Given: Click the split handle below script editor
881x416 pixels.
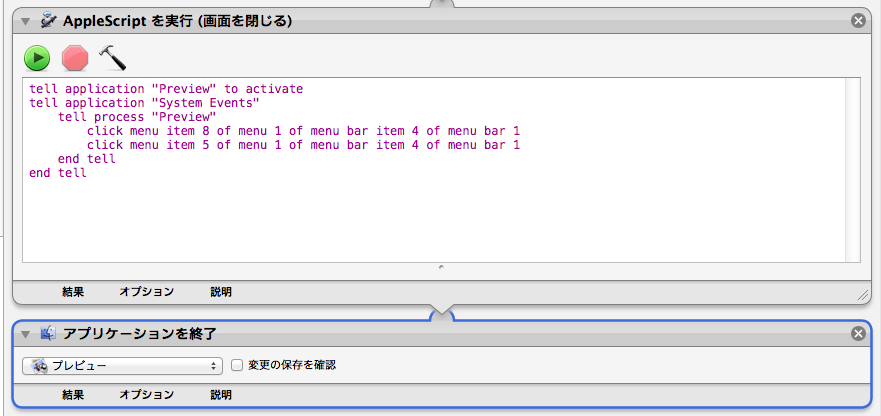Looking at the screenshot, I should (441, 268).
